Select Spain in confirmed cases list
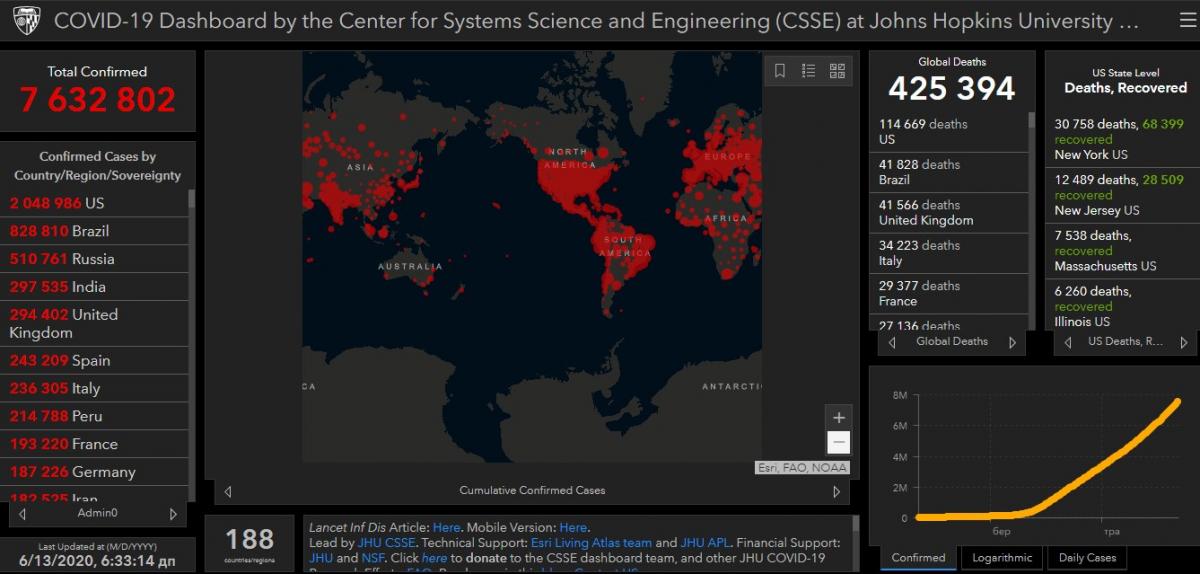The height and width of the screenshot is (574, 1200). point(94,361)
